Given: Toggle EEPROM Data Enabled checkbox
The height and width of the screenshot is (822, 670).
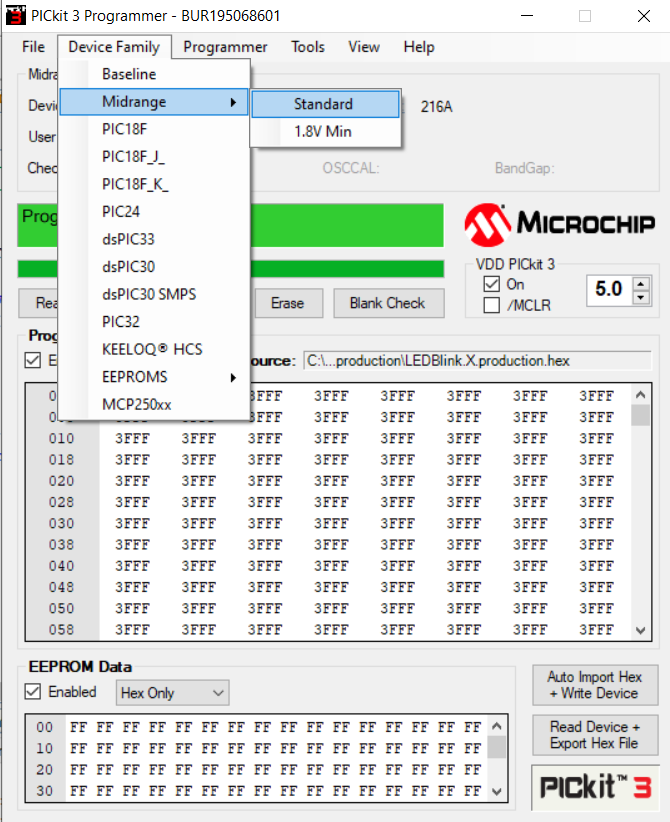Looking at the screenshot, I should pos(33,691).
